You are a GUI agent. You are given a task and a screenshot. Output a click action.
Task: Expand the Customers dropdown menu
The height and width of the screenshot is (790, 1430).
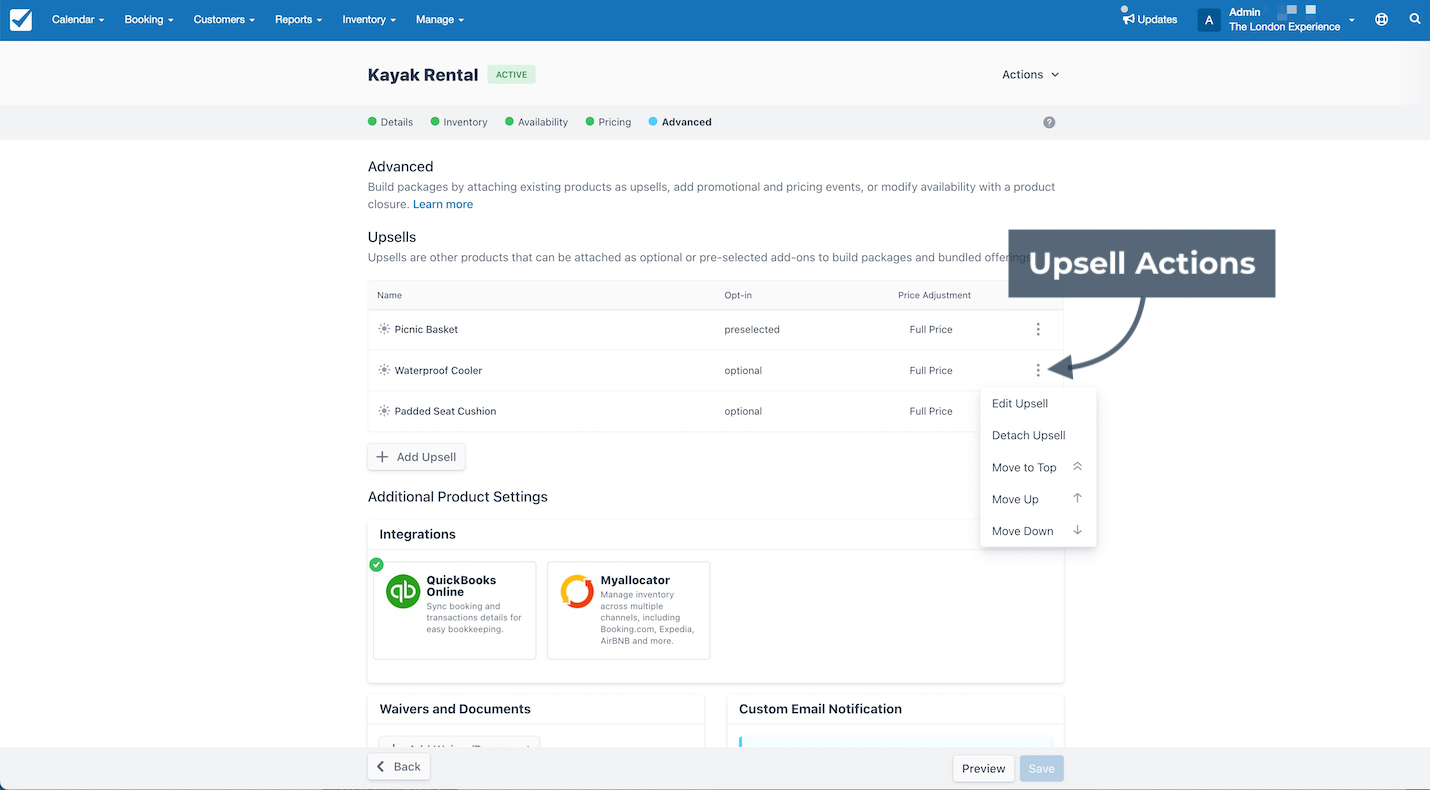coord(224,19)
